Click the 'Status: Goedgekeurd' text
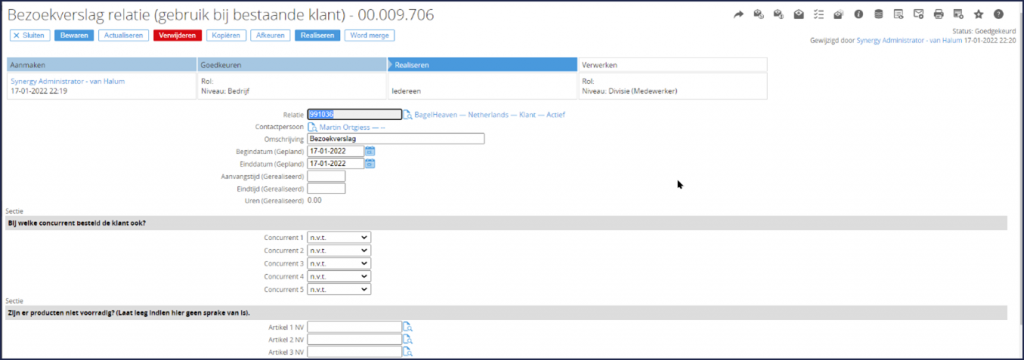 pos(984,31)
